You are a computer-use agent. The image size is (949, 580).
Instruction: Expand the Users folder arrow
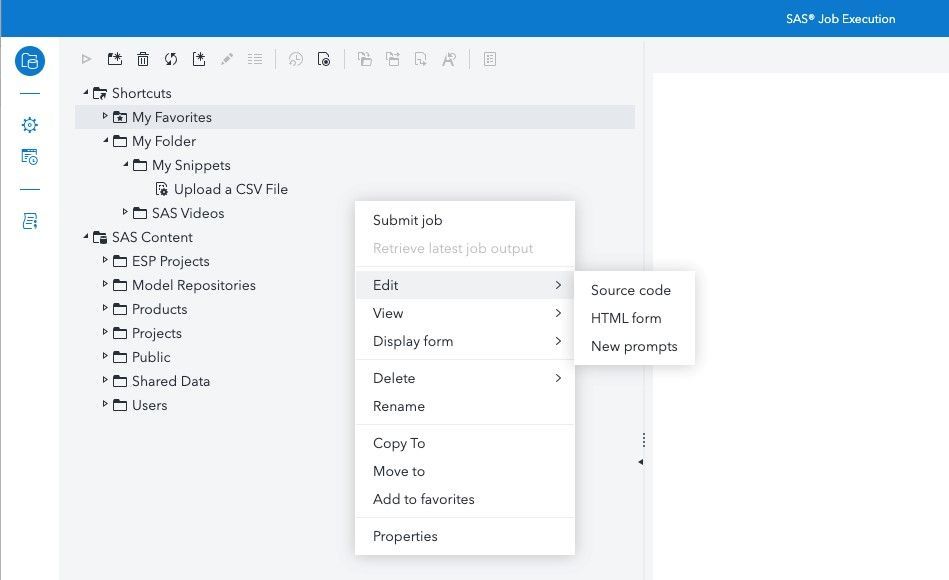[105, 404]
